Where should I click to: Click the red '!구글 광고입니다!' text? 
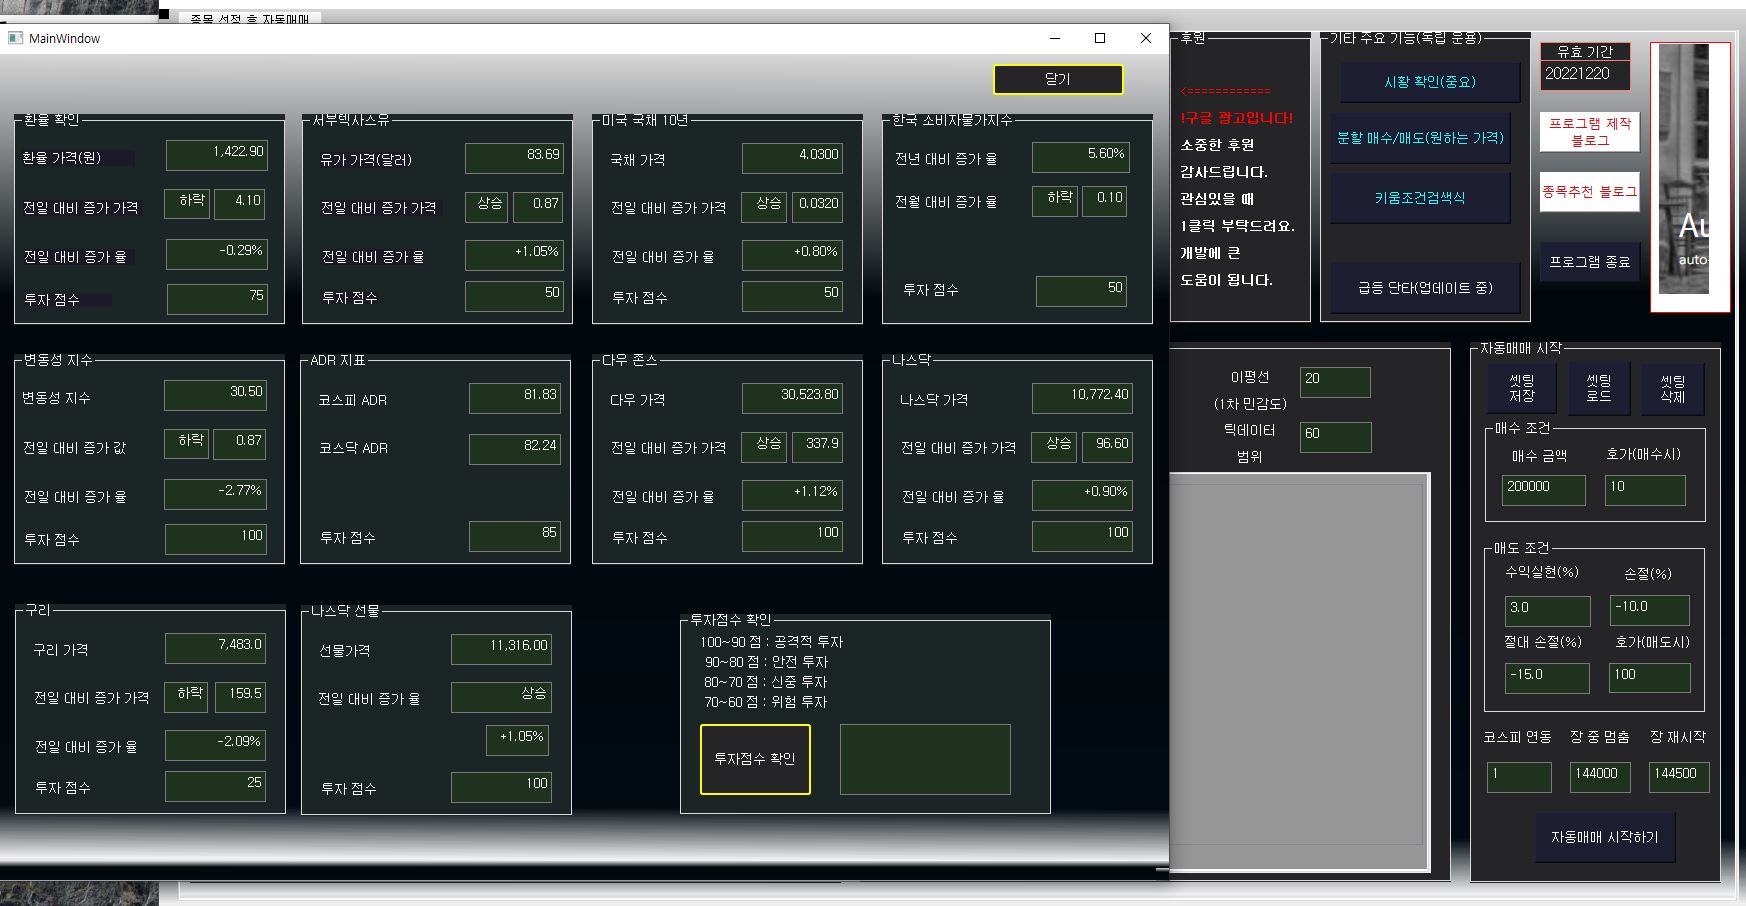[1236, 118]
